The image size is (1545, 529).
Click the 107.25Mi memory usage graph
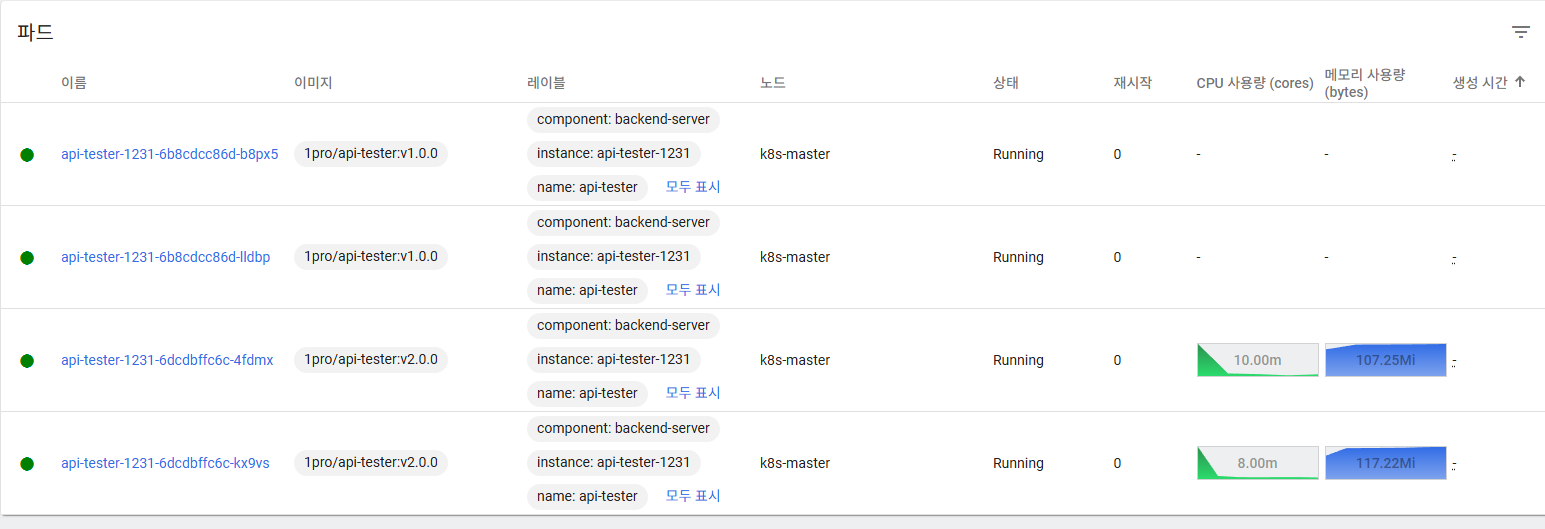click(1385, 360)
